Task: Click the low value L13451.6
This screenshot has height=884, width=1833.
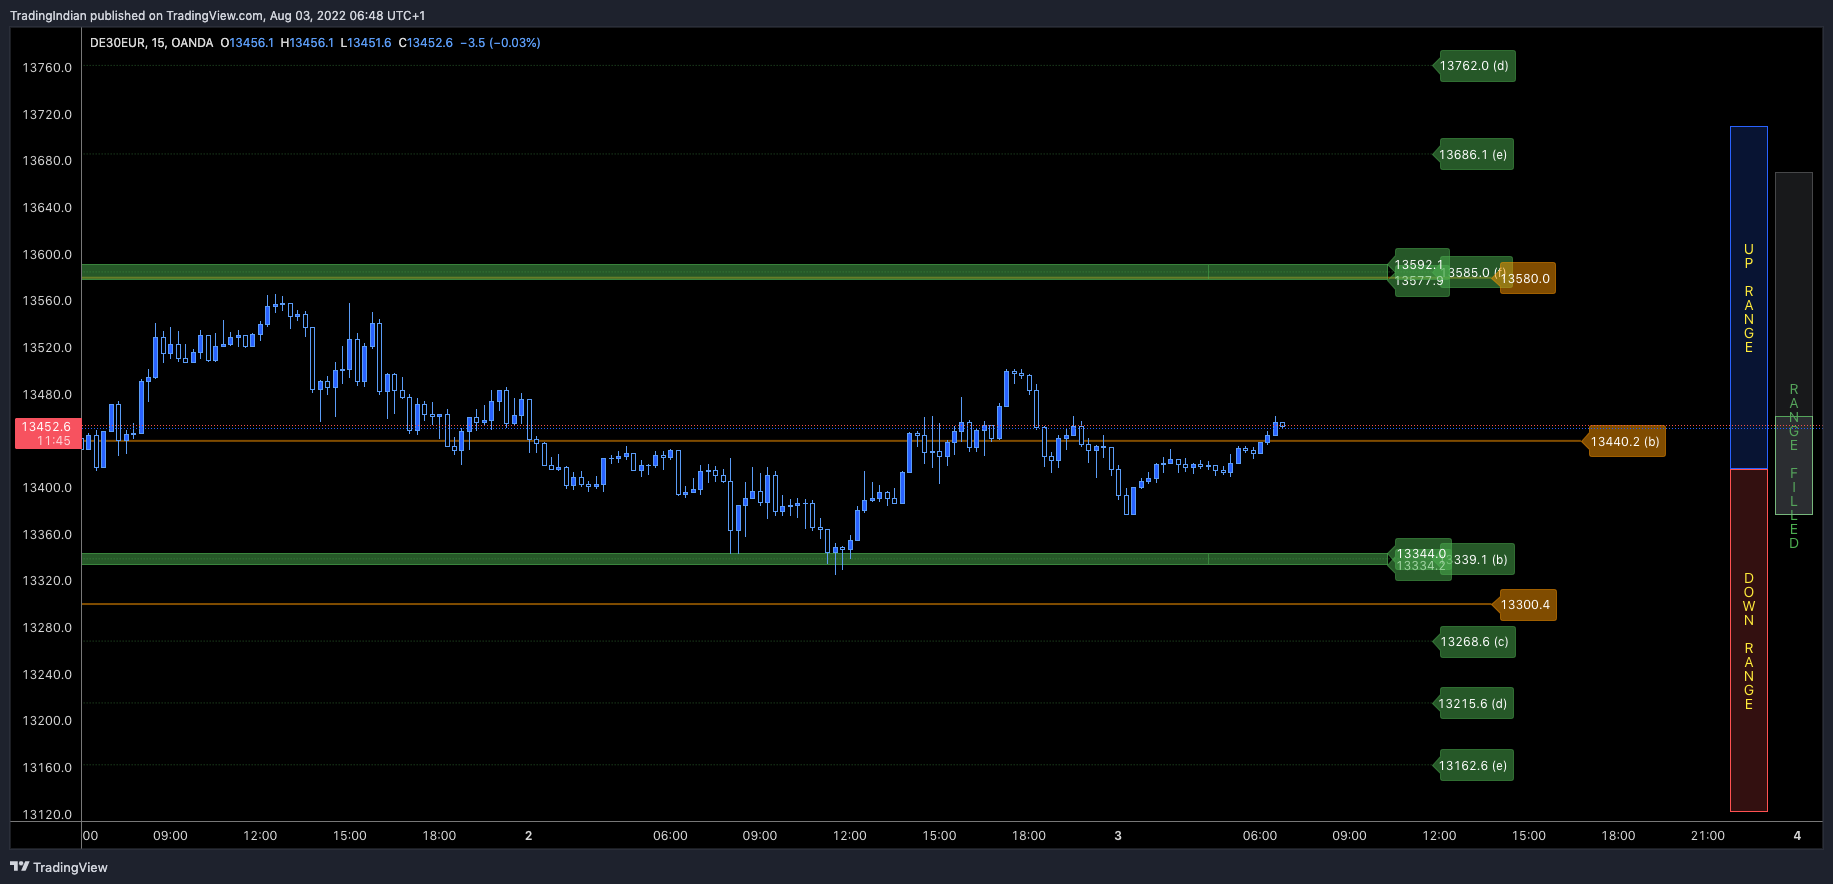Action: click(x=366, y=43)
